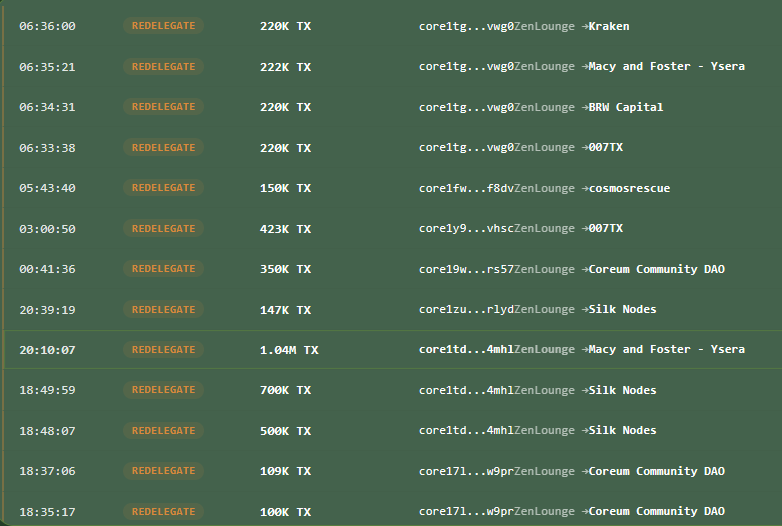Open core171...w9pr address in the 18:37:06 row
This screenshot has width=782, height=526.
(x=466, y=471)
